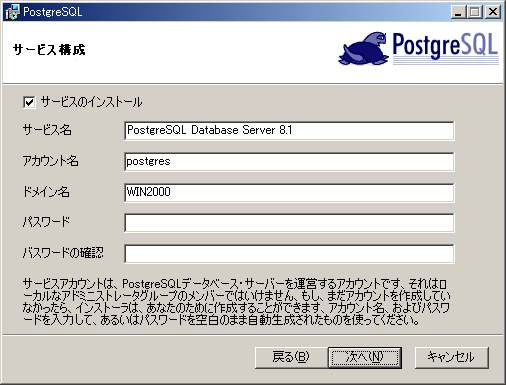Screen dimensions: 506x385
Task: Click the サービスのインストール label text
Action: coord(91,102)
